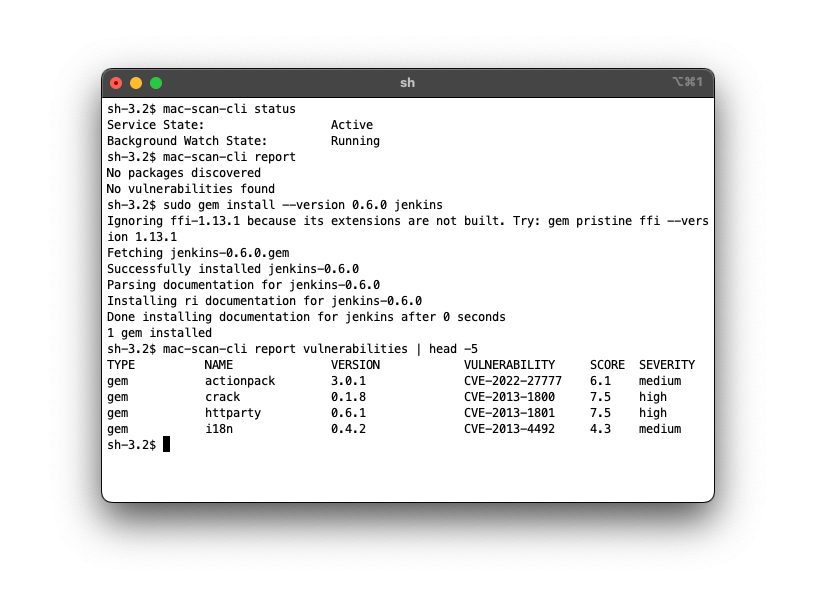Image resolution: width=820 pixels, height=602 pixels.
Task: Click 'No packages discovered' line
Action: pyautogui.click(x=184, y=173)
